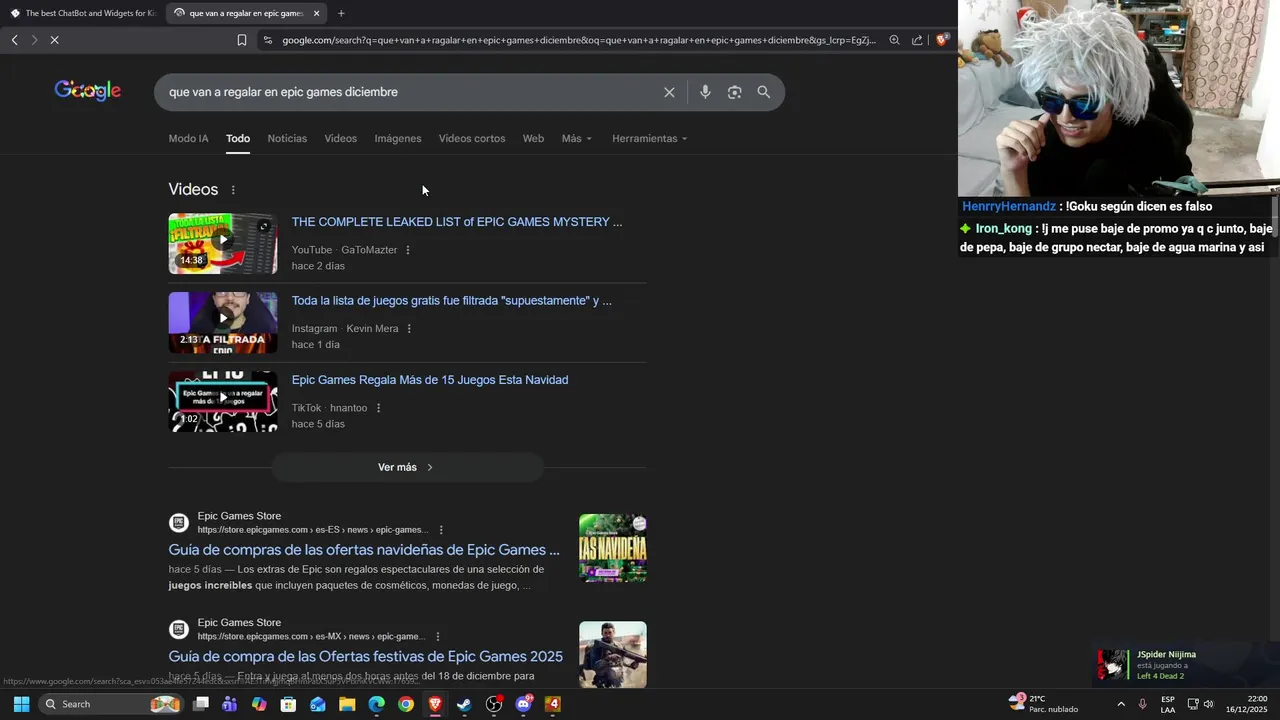This screenshot has height=720, width=1280.
Task: Select the Noticias search tab
Action: tap(287, 138)
